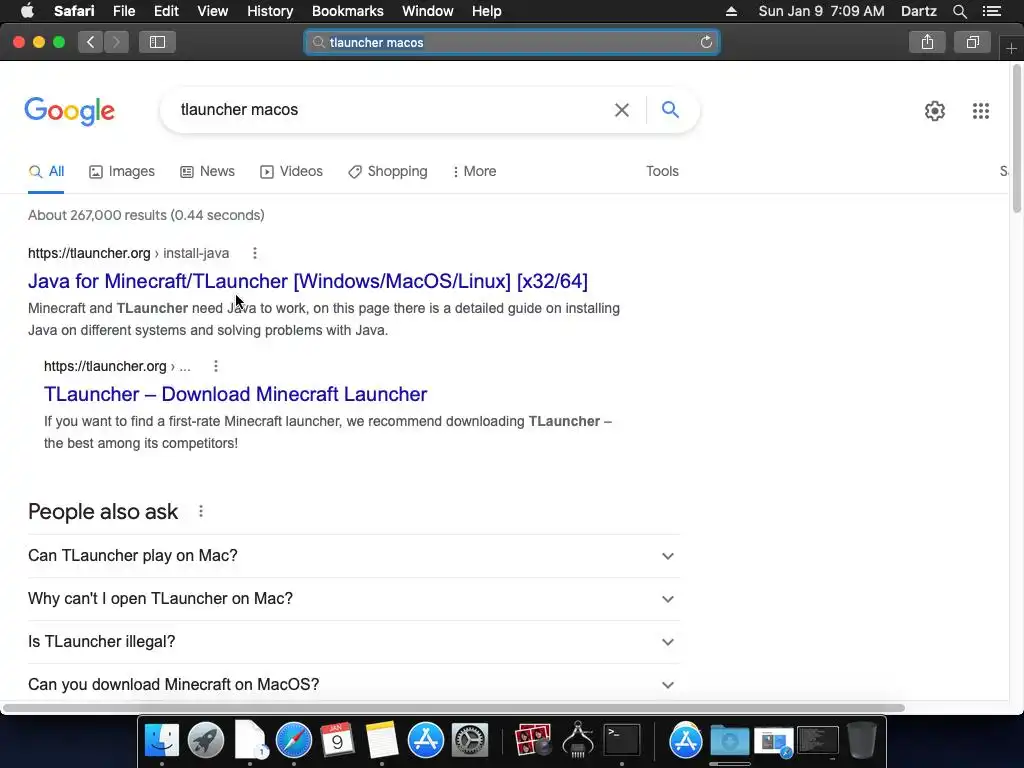Switch to the News results tab

208,172
